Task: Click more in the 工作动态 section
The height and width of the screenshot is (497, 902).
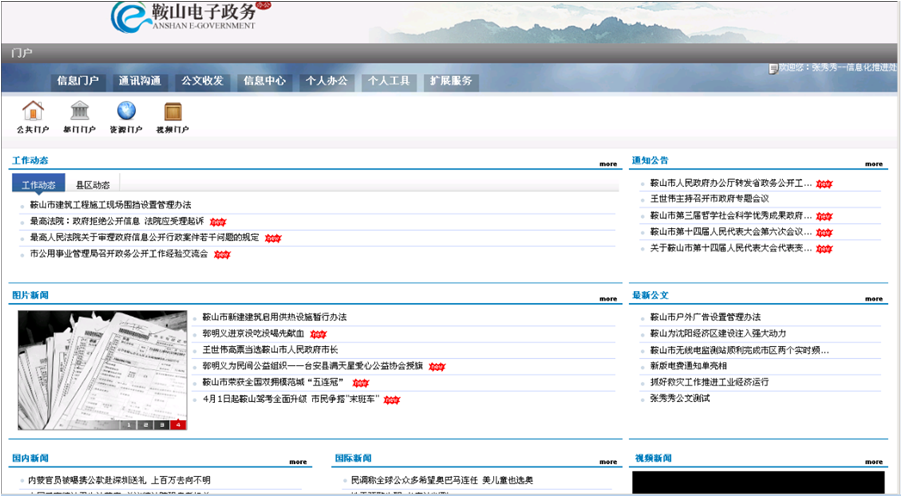Action: point(608,164)
